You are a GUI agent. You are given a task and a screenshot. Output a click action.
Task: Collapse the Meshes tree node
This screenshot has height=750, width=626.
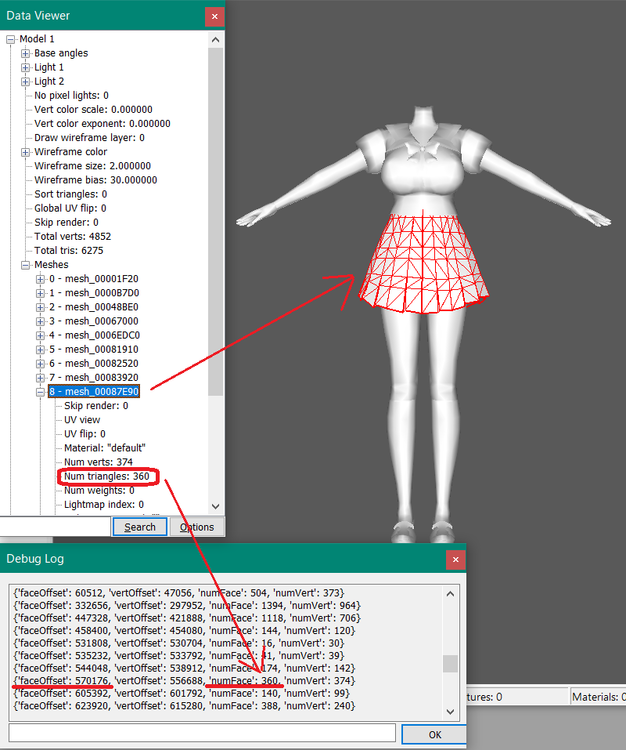(25, 265)
